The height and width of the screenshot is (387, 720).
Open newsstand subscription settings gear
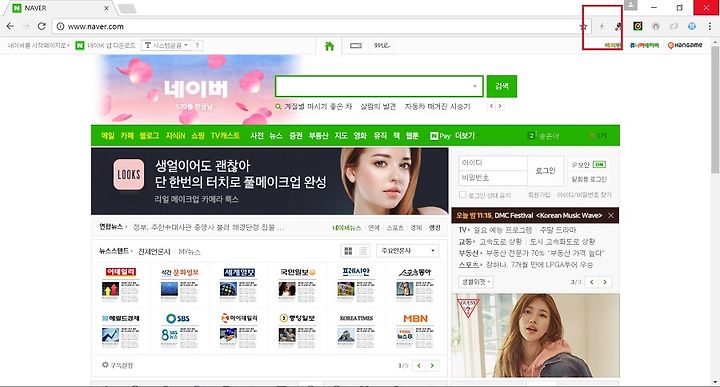click(x=105, y=365)
